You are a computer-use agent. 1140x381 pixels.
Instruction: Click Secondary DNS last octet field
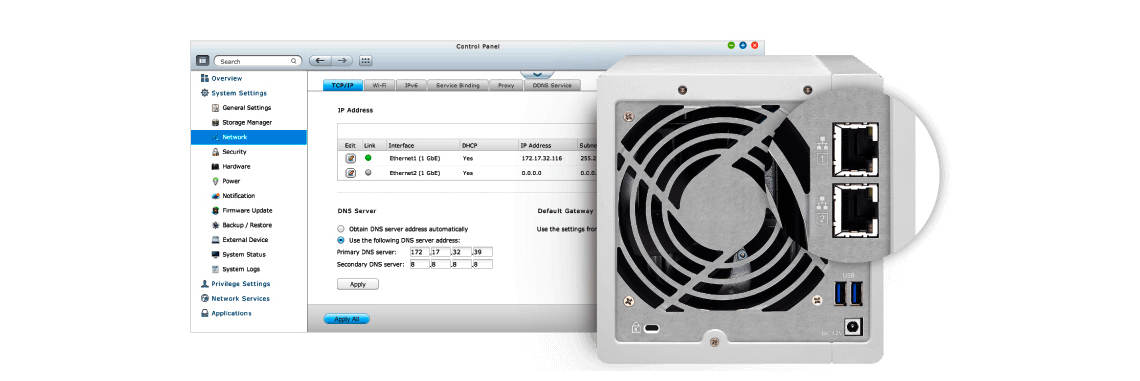(x=483, y=264)
